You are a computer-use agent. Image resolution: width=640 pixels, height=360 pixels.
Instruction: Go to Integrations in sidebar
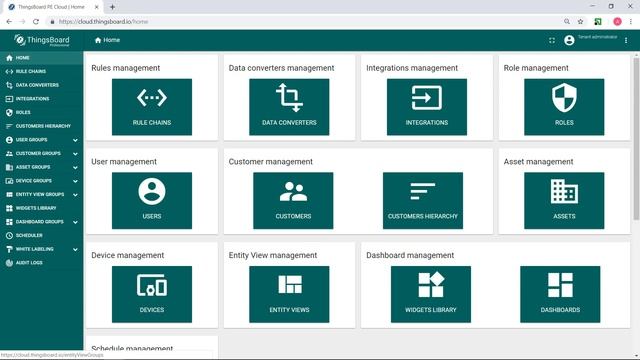pyautogui.click(x=41, y=99)
